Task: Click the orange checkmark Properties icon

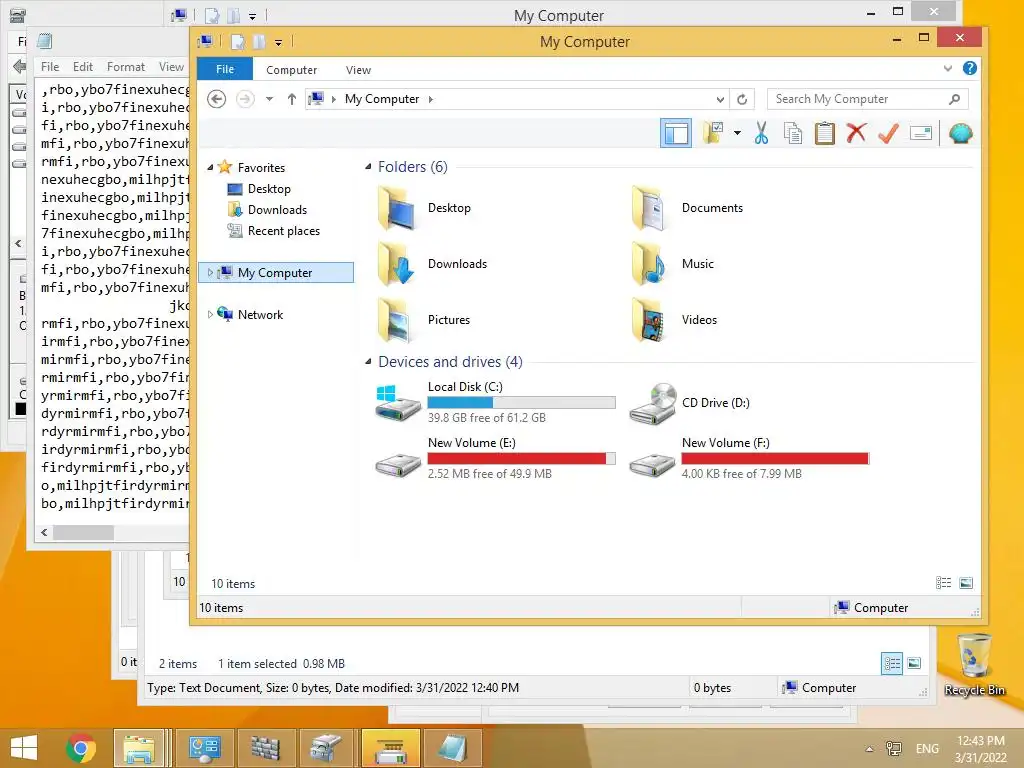Action: 888,133
